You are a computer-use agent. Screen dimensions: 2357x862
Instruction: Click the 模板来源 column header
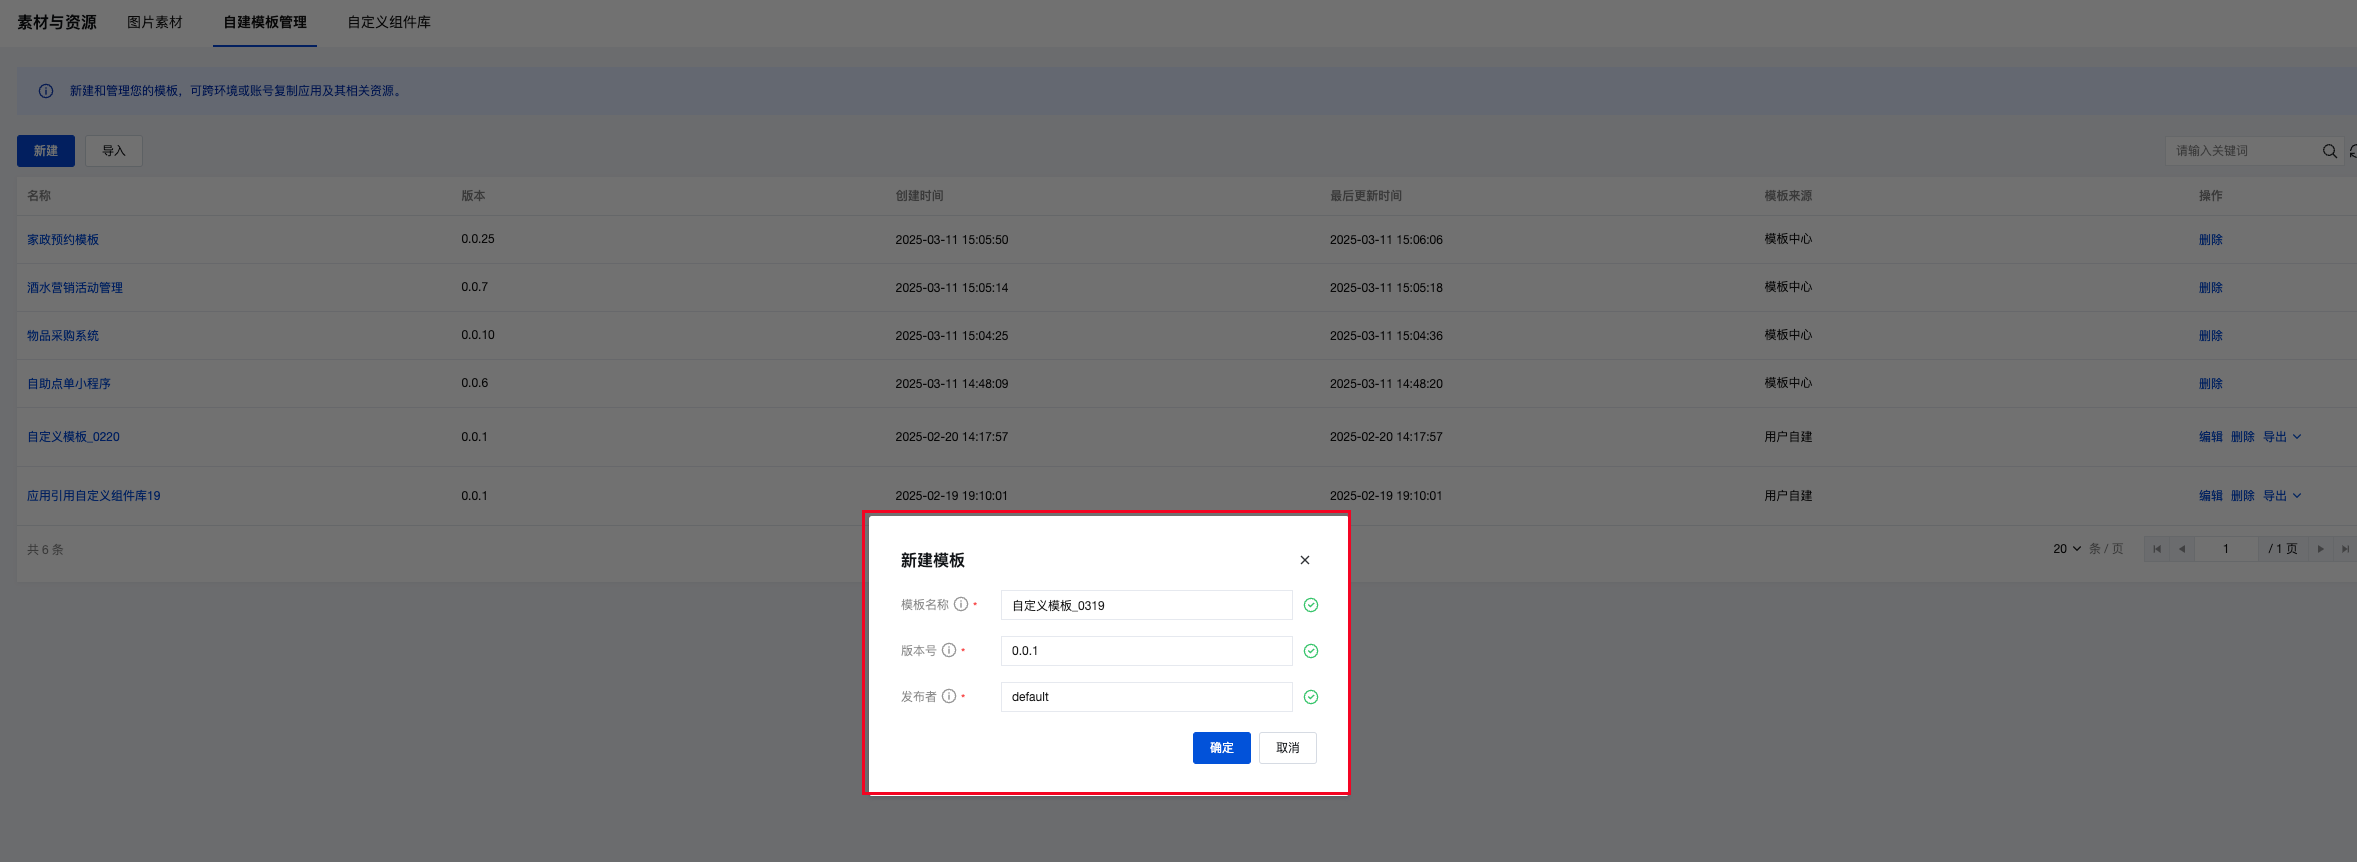pyautogui.click(x=1788, y=196)
